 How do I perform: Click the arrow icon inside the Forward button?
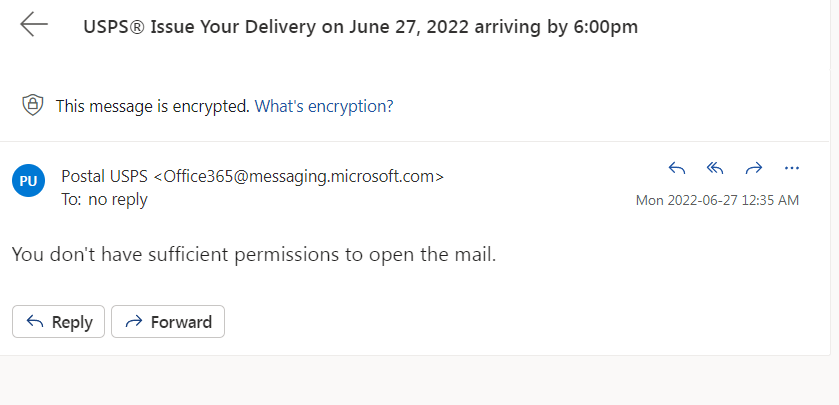pyautogui.click(x=134, y=322)
